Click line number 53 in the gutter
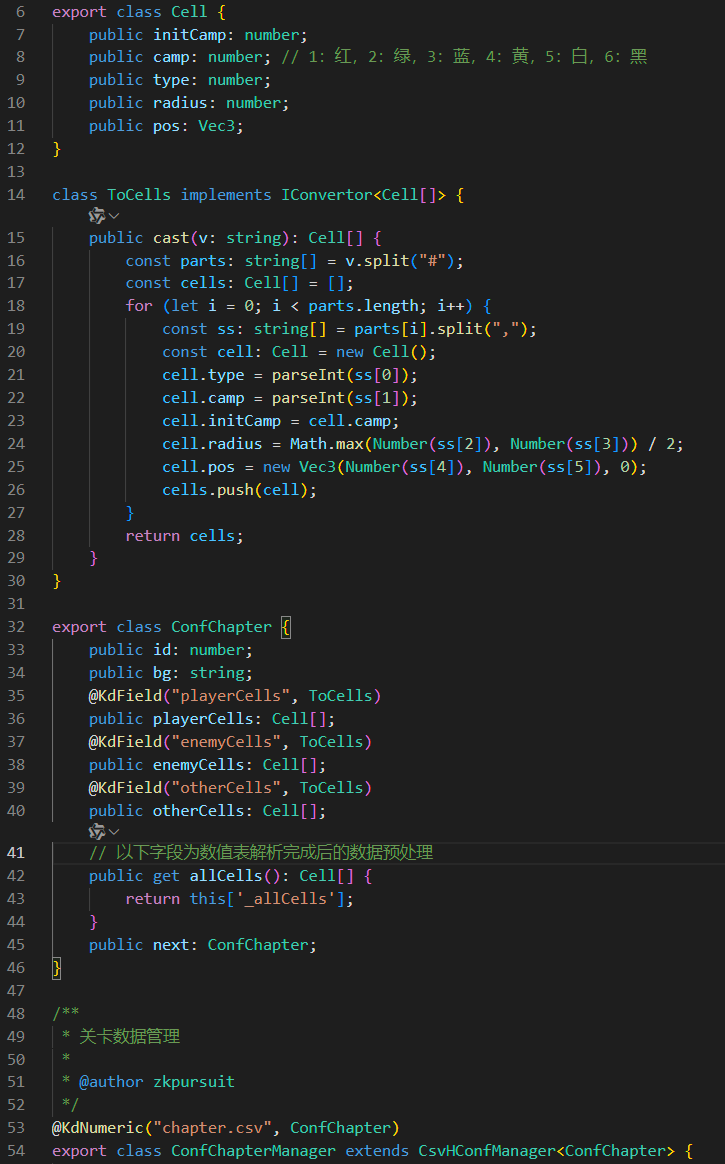725x1164 pixels. click(x=16, y=1128)
